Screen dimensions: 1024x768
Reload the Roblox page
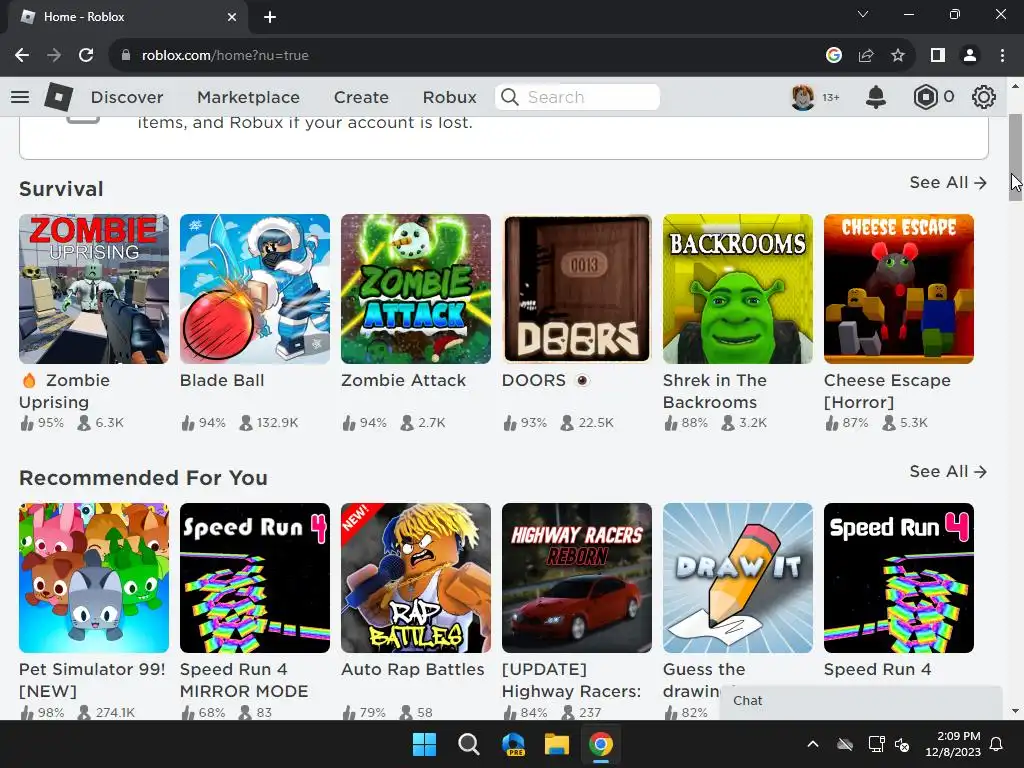coord(86,56)
